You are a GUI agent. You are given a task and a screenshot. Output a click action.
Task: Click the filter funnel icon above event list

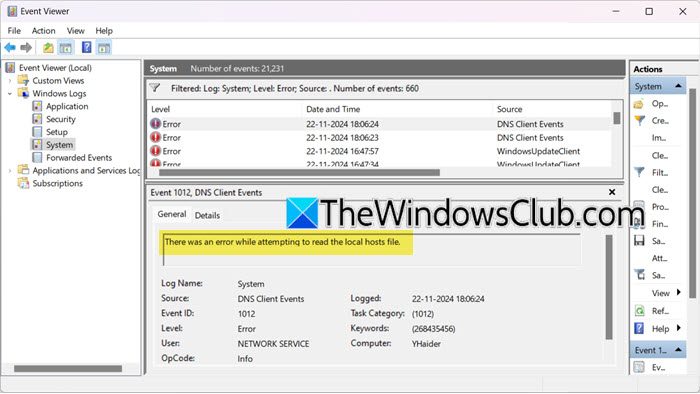(x=155, y=88)
